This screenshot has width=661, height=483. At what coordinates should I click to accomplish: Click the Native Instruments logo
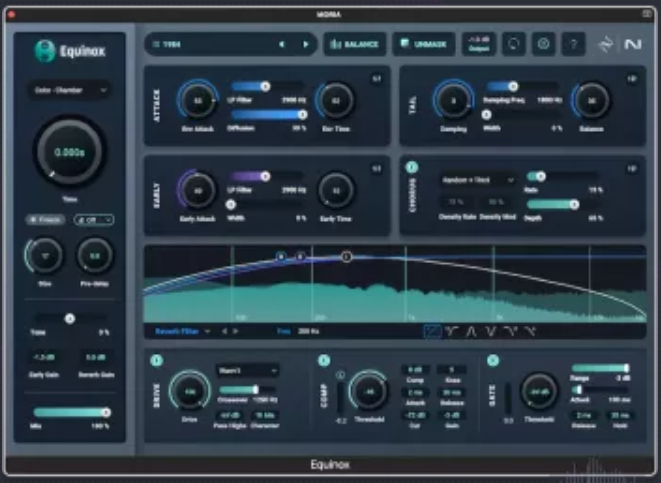pos(632,44)
